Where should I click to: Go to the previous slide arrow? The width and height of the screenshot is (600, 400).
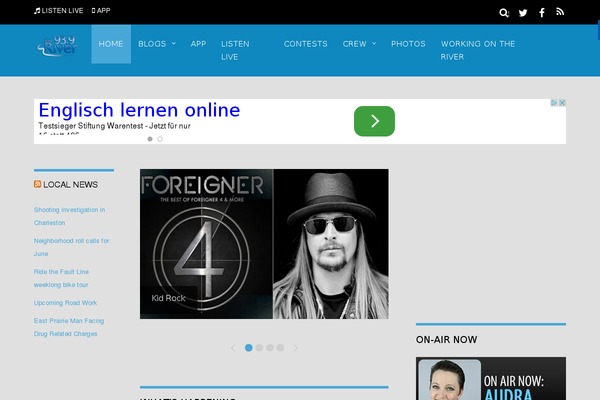[233, 348]
